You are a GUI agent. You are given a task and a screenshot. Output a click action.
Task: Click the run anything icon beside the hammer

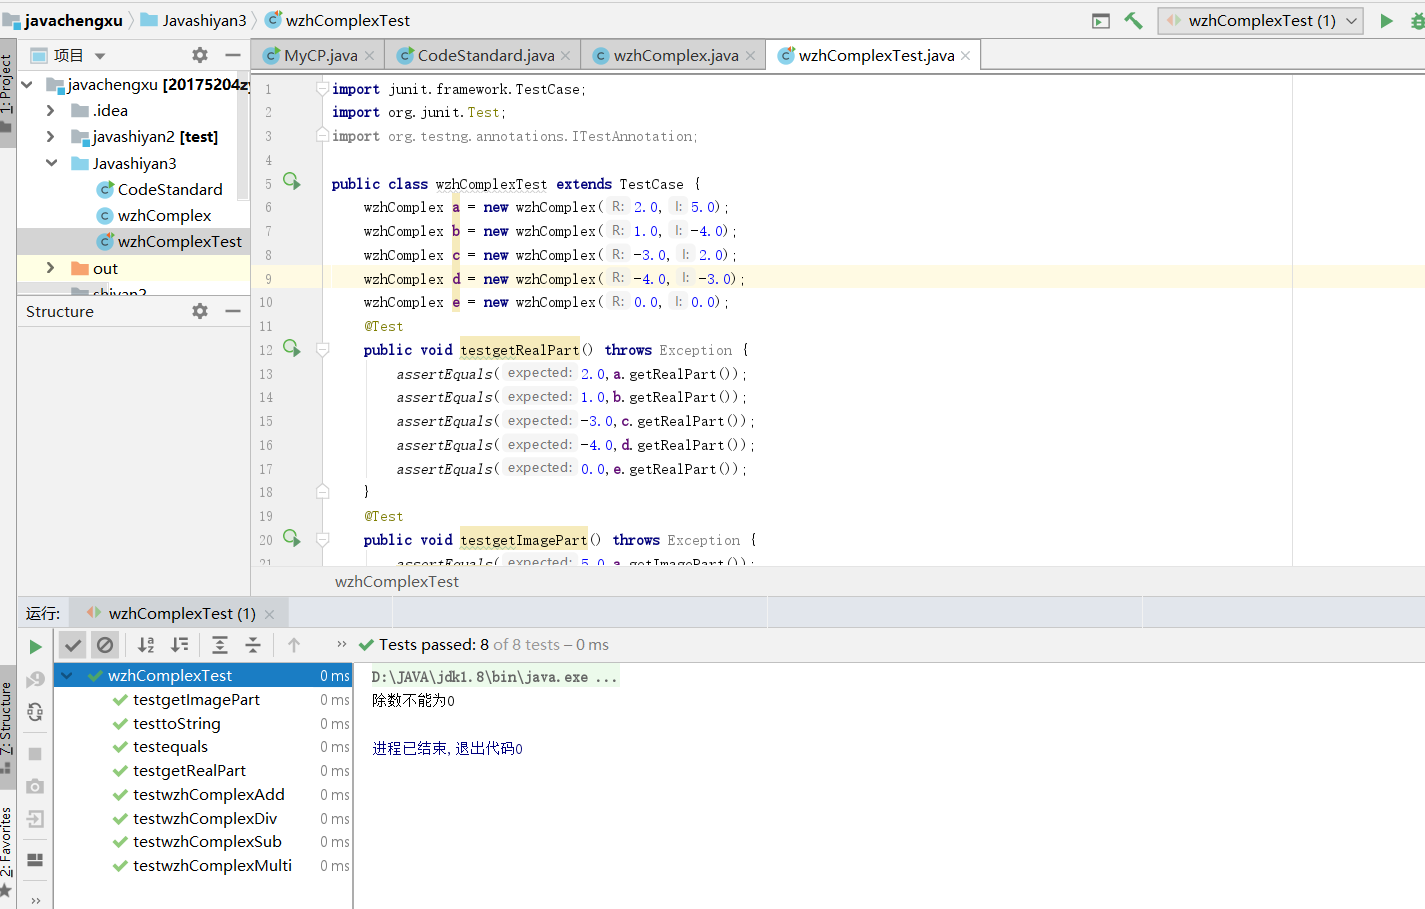(1101, 20)
